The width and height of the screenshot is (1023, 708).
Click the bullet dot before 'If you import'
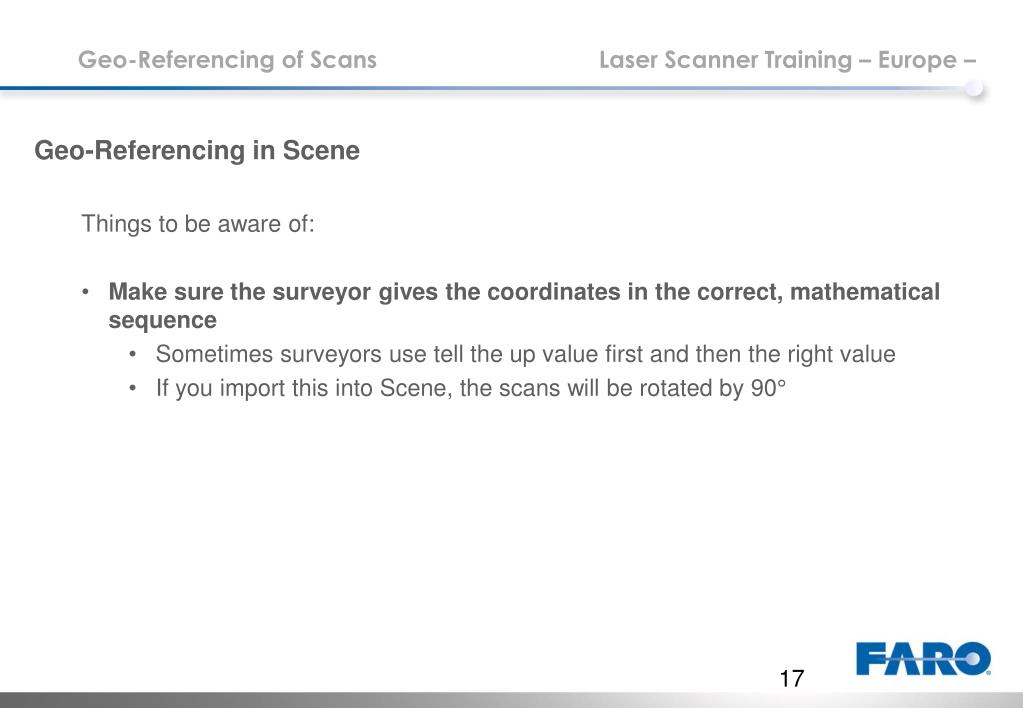pyautogui.click(x=132, y=388)
